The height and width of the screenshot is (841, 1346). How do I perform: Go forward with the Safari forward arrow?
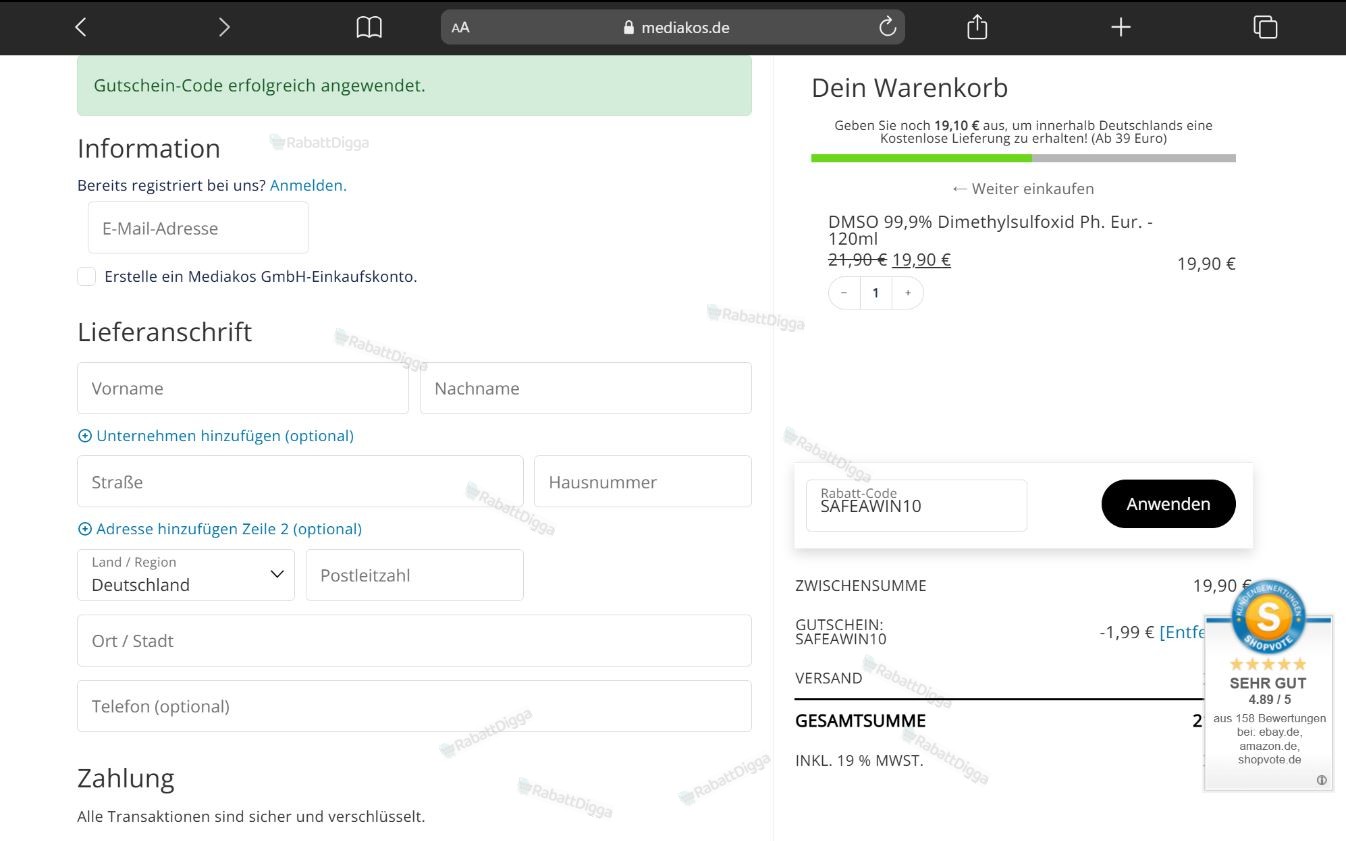tap(224, 27)
